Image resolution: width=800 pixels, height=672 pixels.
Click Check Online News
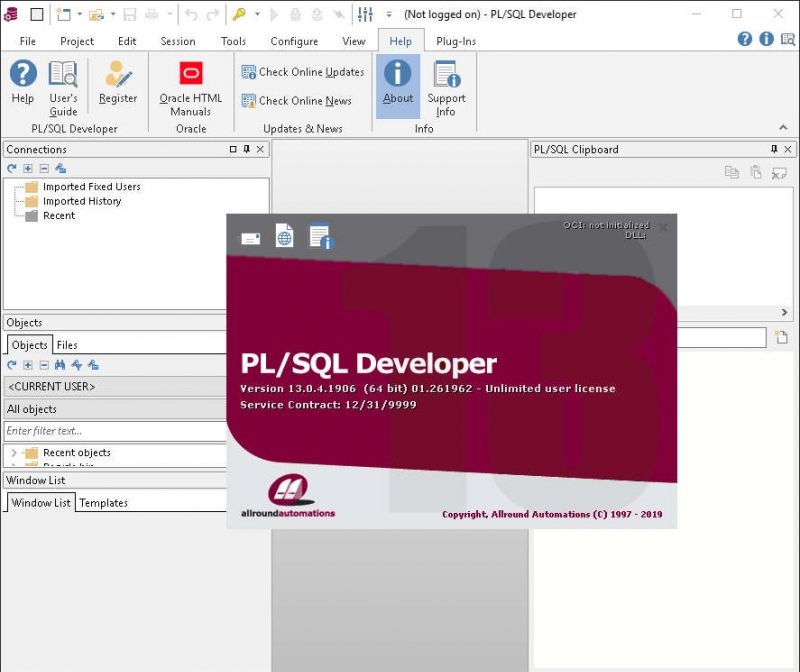pos(300,100)
